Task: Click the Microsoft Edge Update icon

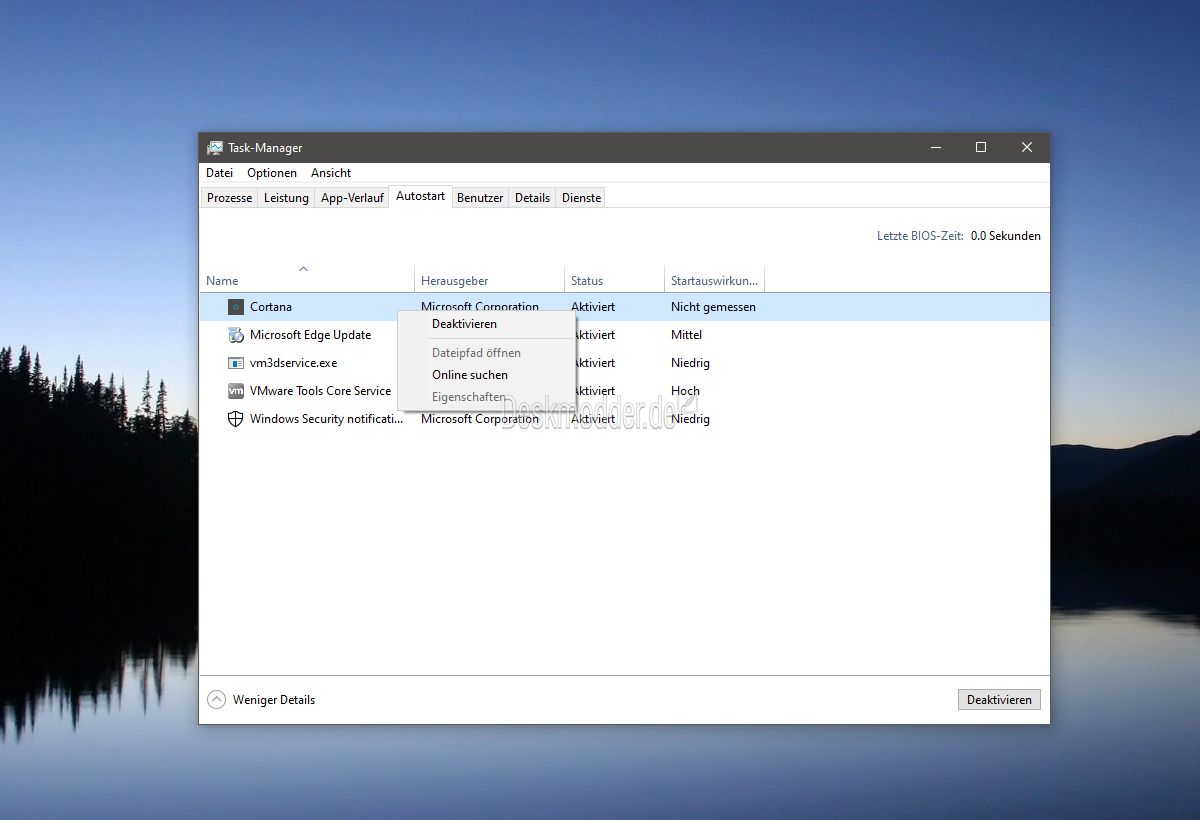Action: click(236, 335)
